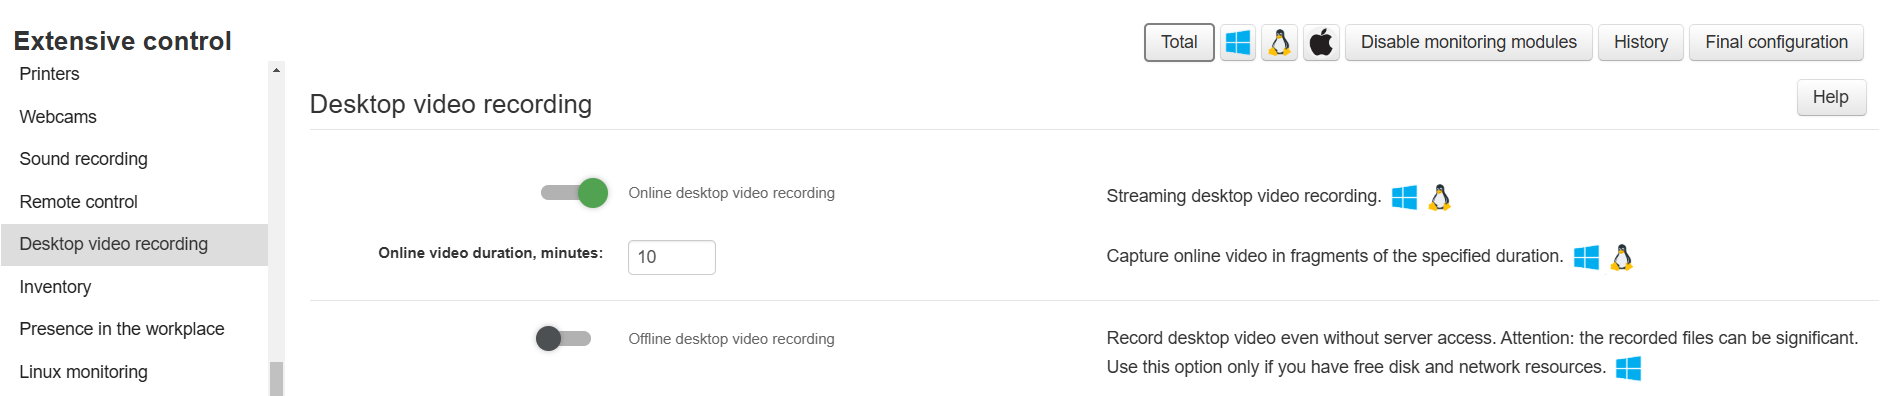Disable Online desktop video recording toggle
The width and height of the screenshot is (1885, 396).
pos(574,193)
